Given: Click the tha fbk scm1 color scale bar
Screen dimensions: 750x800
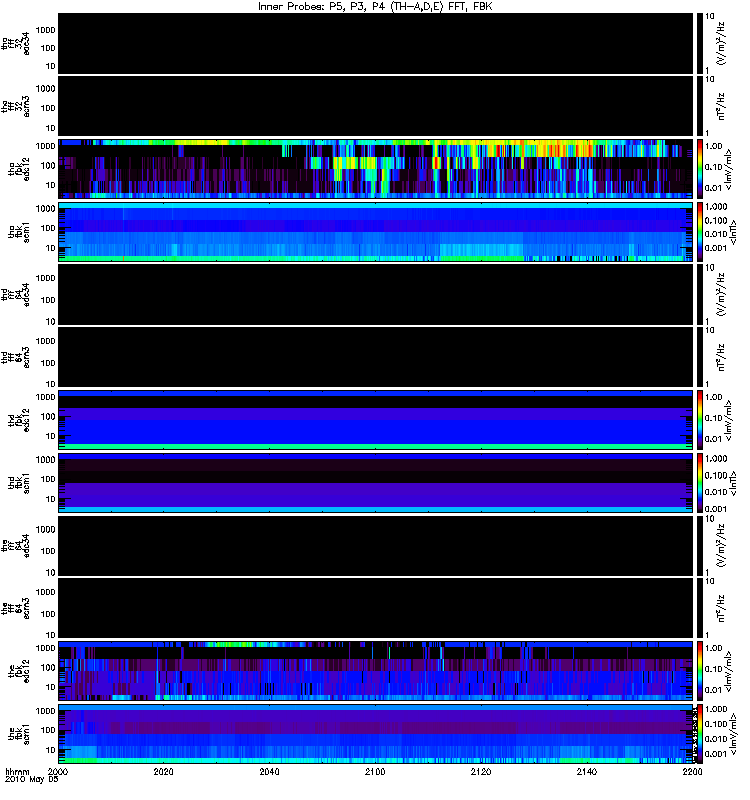Looking at the screenshot, I should coord(700,232).
